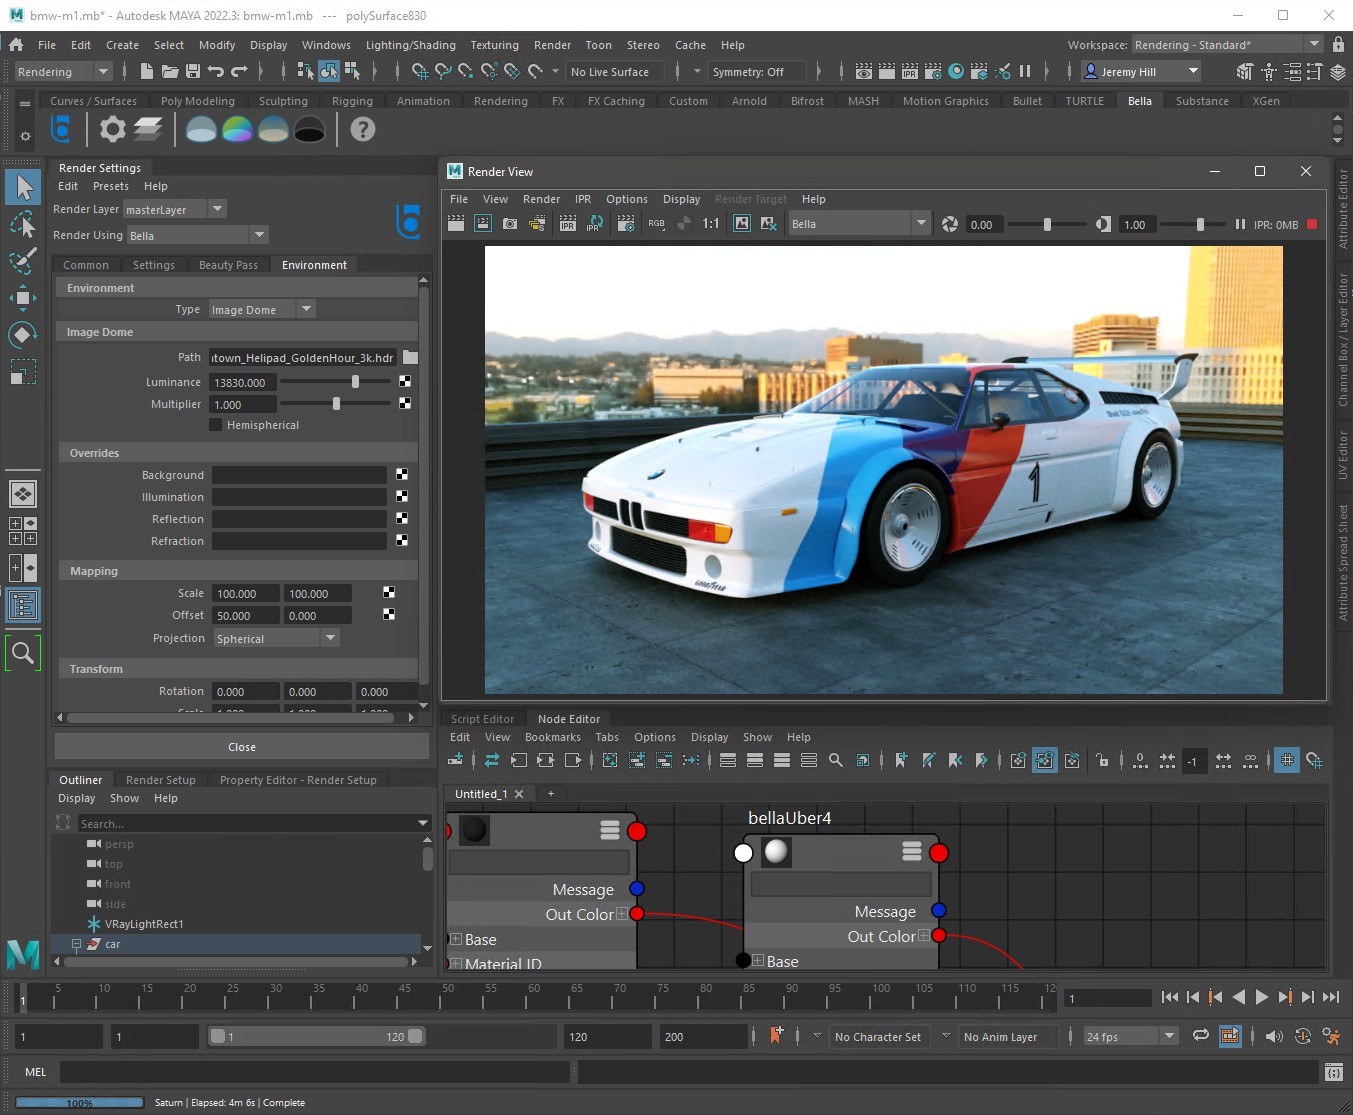Viewport: 1353px width, 1115px height.
Task: Click the No Character Set button
Action: pyautogui.click(x=877, y=1037)
